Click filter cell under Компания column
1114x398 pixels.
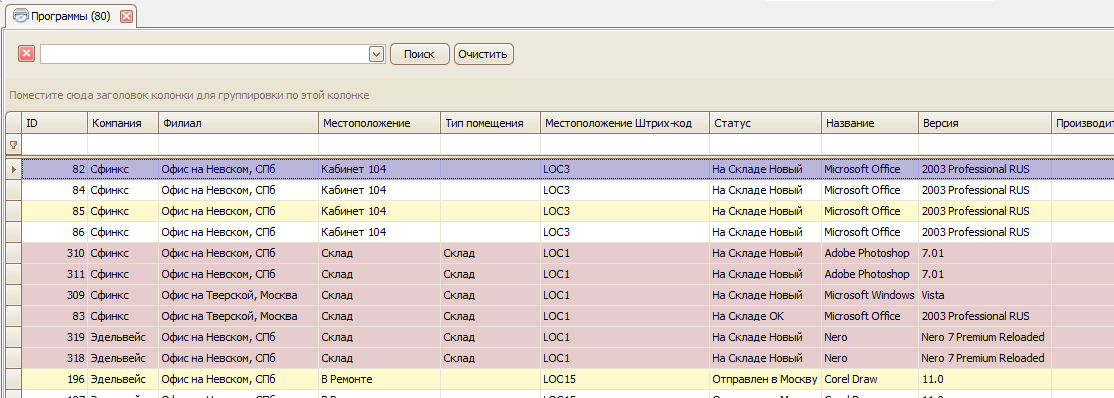(123, 145)
